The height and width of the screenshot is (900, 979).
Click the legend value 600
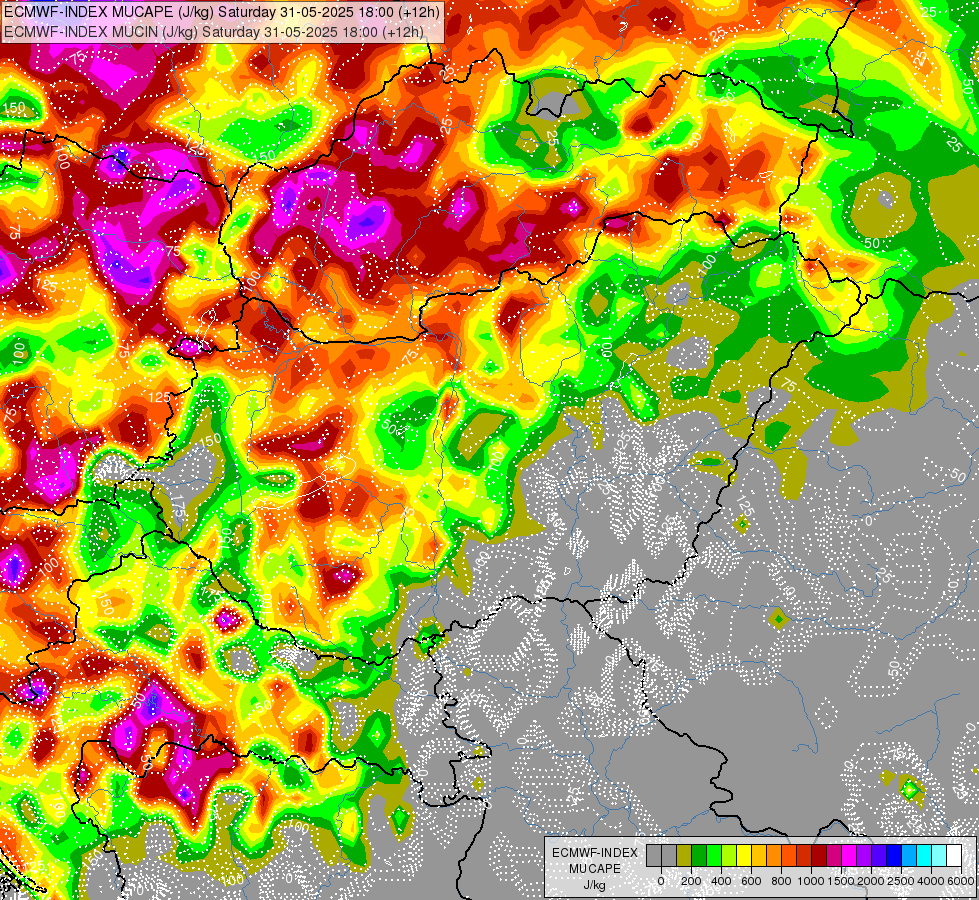pos(751,881)
